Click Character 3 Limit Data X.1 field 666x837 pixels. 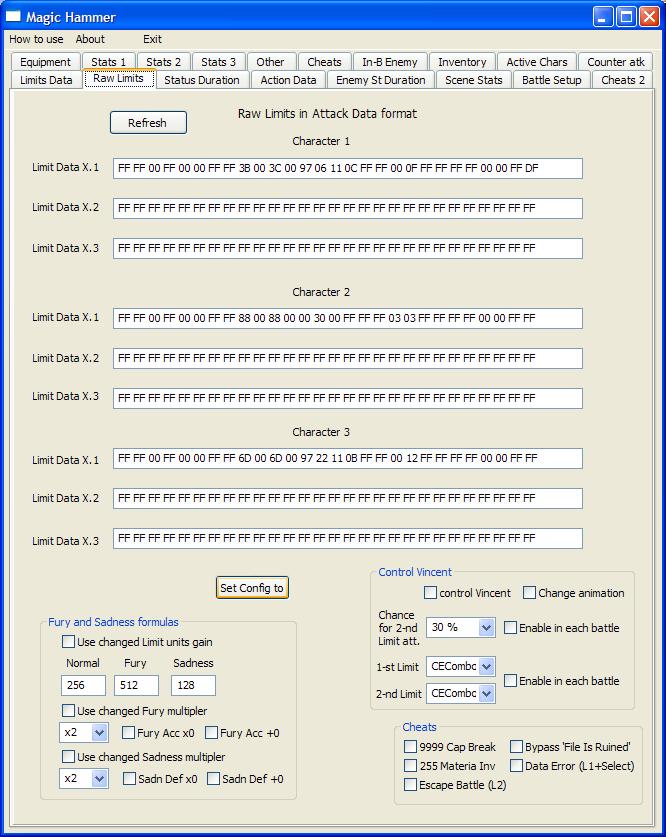tap(347, 458)
